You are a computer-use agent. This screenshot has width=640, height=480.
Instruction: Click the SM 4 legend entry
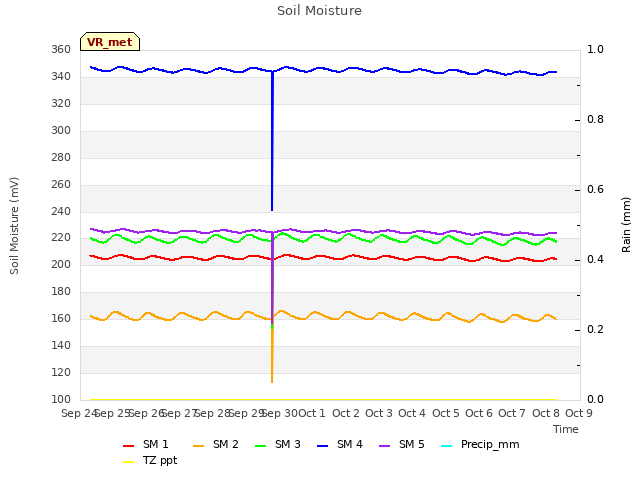(340, 444)
